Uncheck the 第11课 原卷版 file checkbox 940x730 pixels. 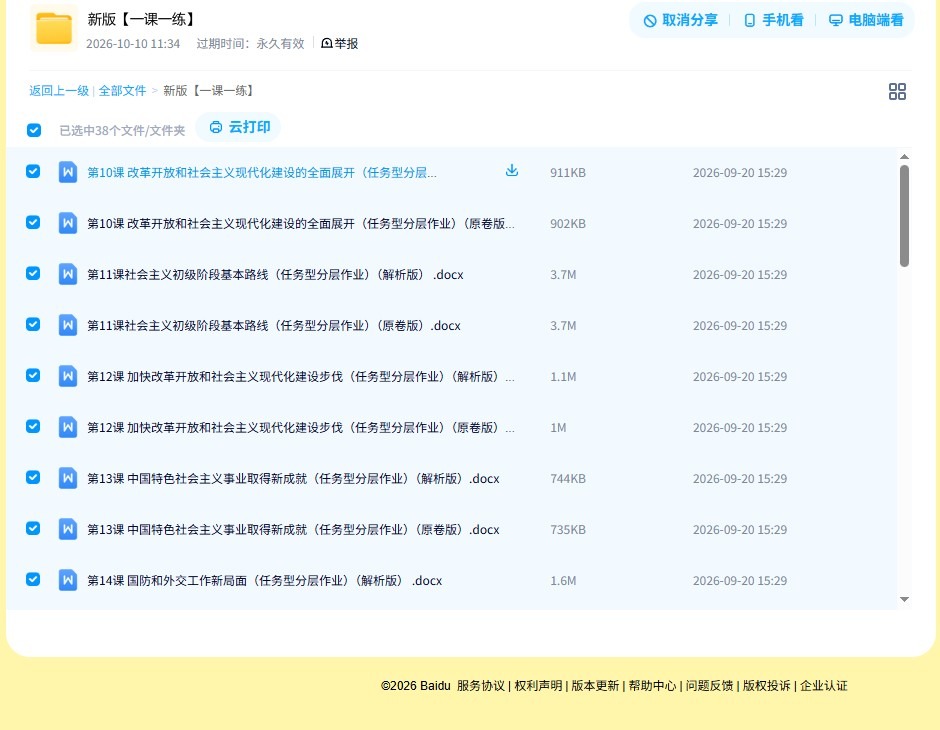click(33, 324)
